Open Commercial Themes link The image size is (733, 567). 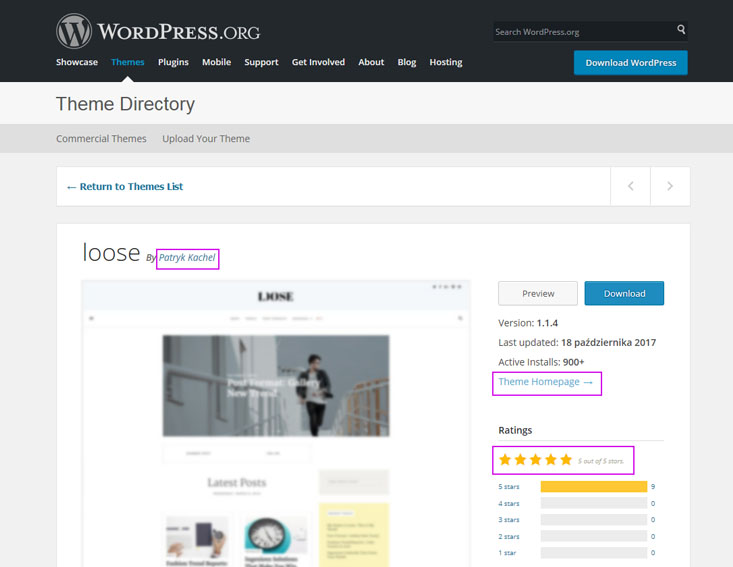101,139
